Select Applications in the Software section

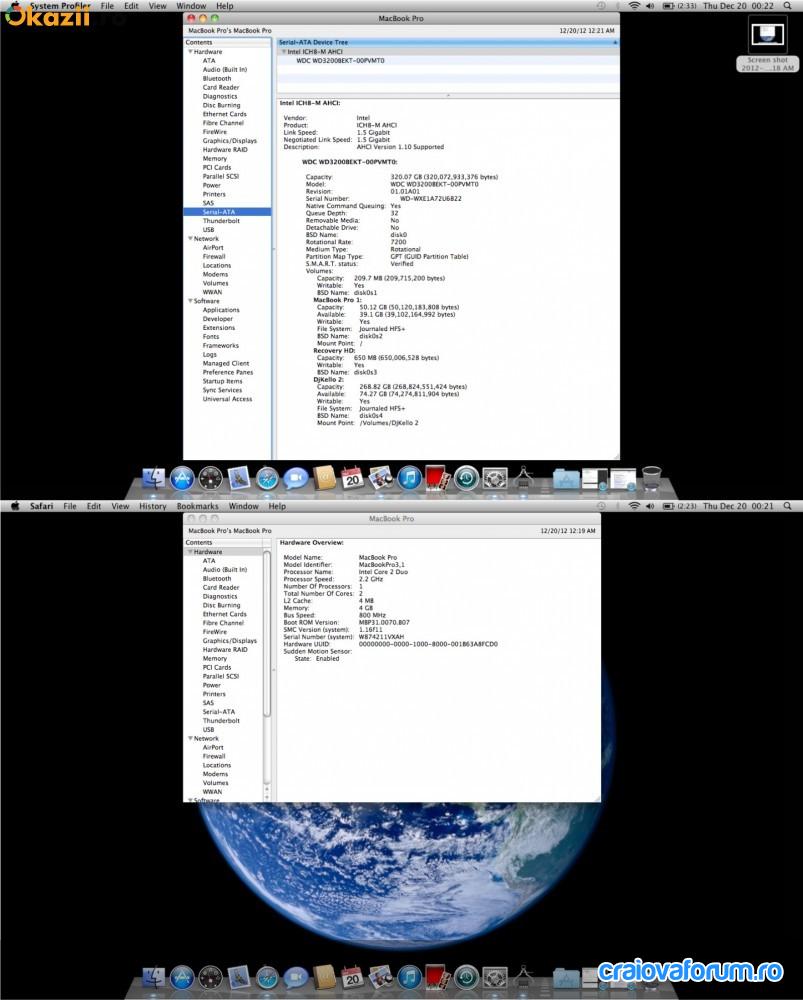click(221, 310)
